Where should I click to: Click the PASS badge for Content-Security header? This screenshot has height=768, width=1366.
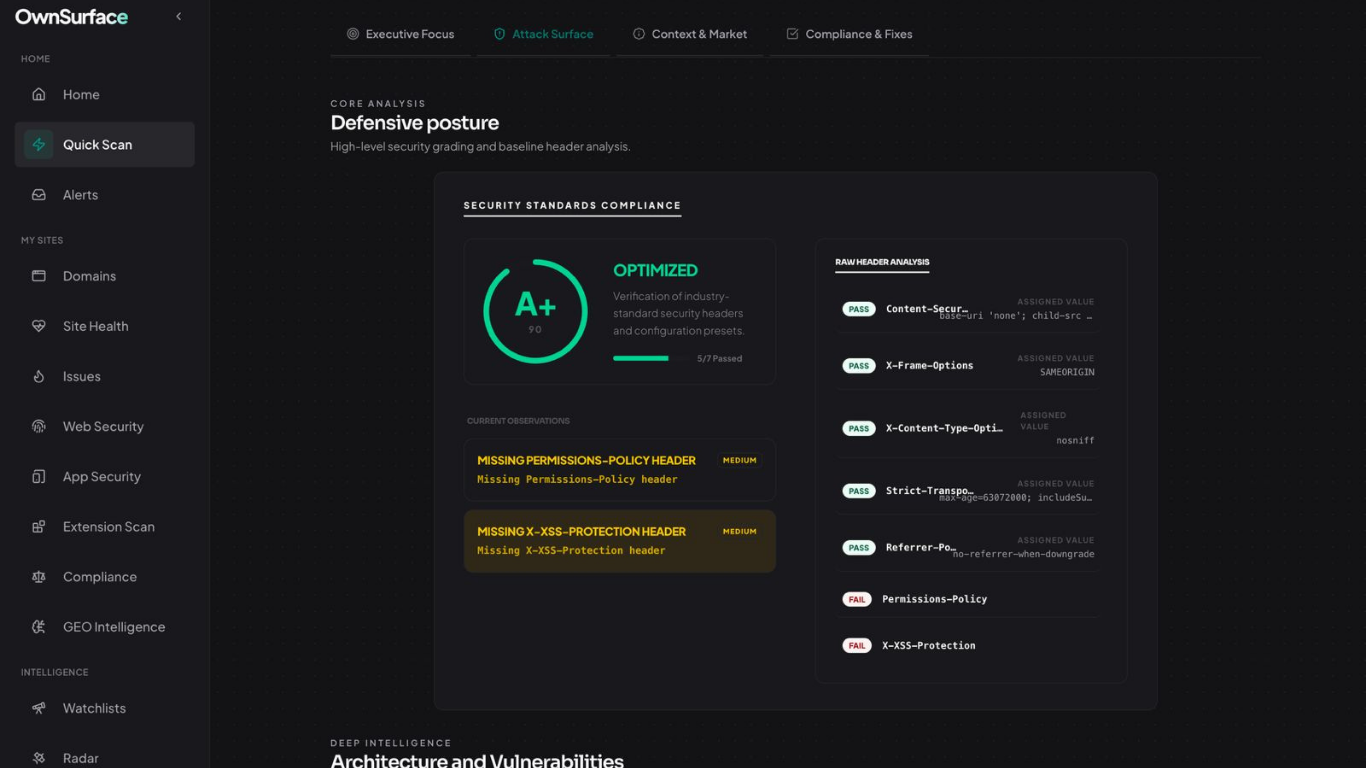coord(859,309)
